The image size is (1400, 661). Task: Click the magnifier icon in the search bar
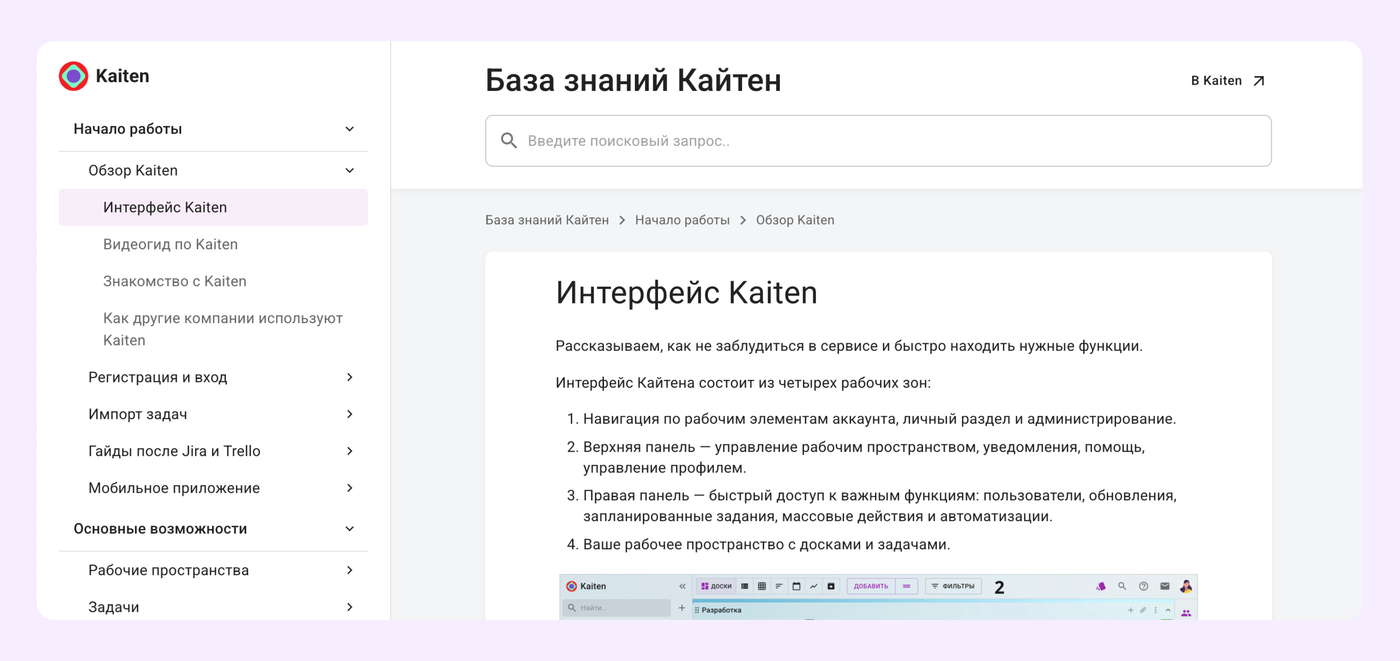[509, 141]
